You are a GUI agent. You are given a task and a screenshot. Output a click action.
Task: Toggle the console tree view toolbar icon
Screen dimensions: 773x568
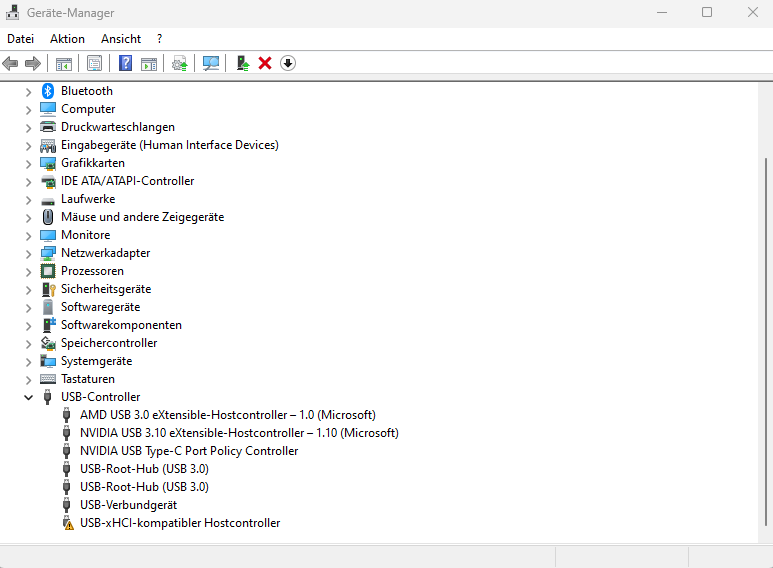pos(64,64)
